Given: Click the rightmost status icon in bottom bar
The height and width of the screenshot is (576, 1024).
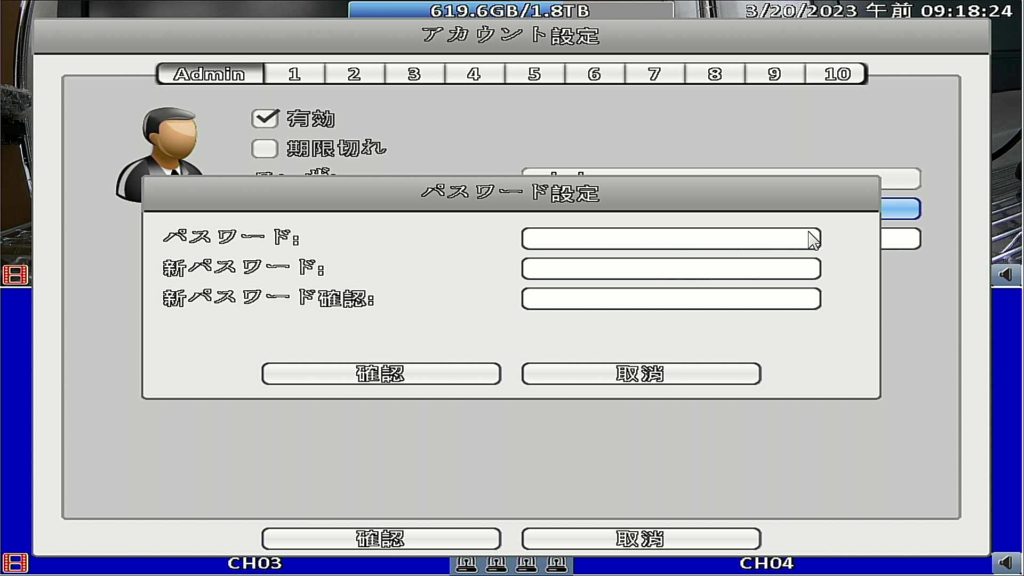Looking at the screenshot, I should (558, 565).
